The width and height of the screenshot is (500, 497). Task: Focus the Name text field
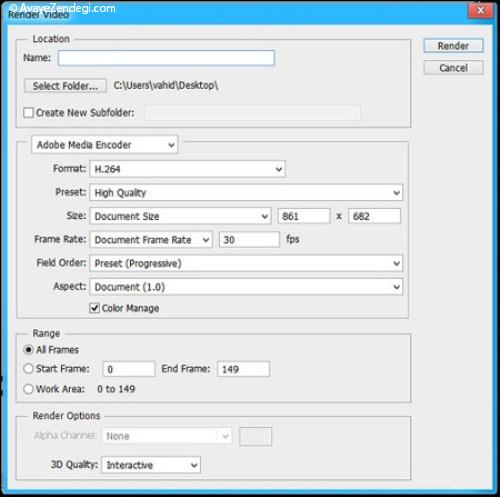coord(166,58)
